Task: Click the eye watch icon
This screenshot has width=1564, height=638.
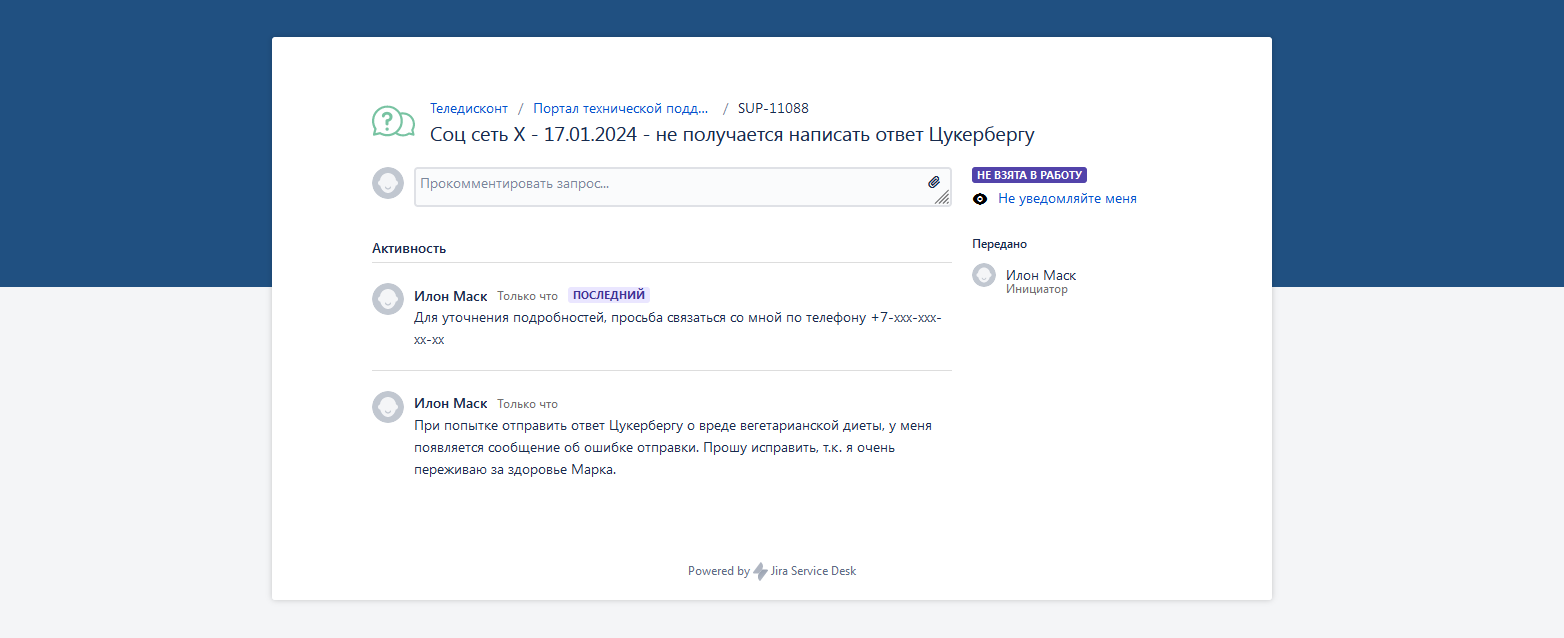Action: click(980, 199)
